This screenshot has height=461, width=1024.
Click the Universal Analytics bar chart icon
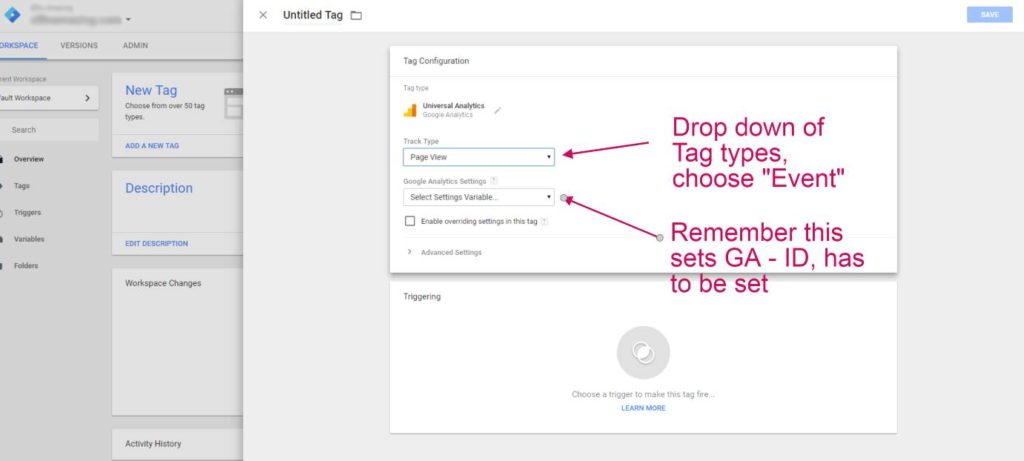410,110
